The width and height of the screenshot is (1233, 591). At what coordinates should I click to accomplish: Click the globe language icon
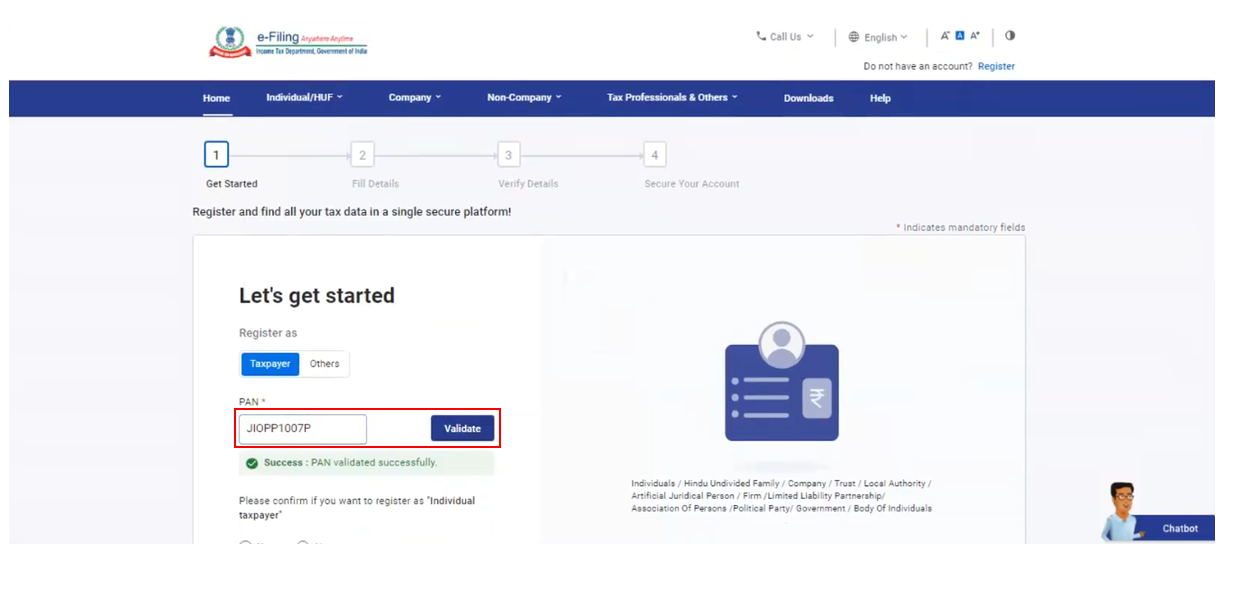click(x=853, y=37)
